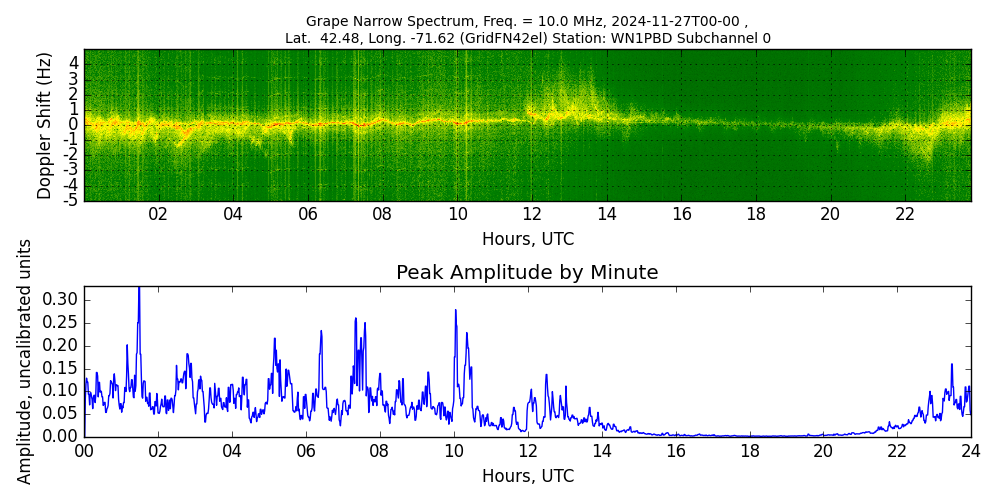Select the 22 hour tick under the spectrogram
The width and height of the screenshot is (1000, 500).
point(904,214)
